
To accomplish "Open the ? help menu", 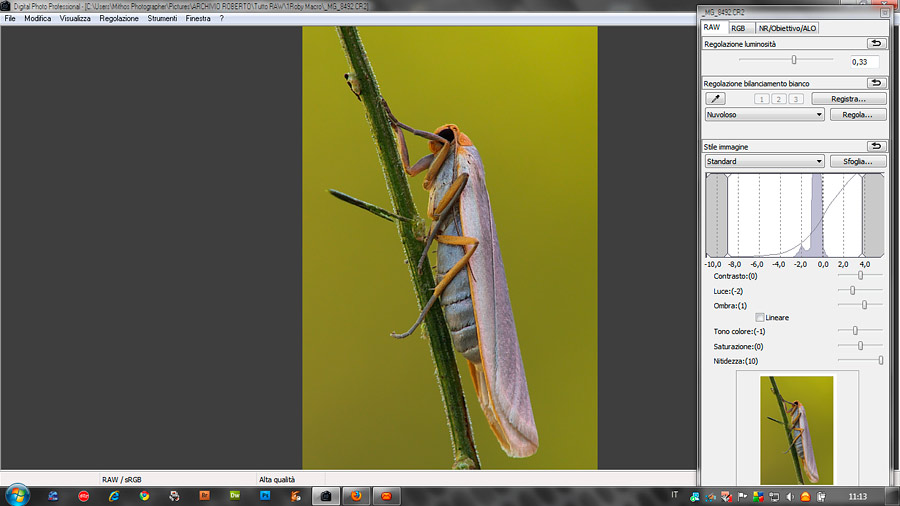I will point(222,18).
